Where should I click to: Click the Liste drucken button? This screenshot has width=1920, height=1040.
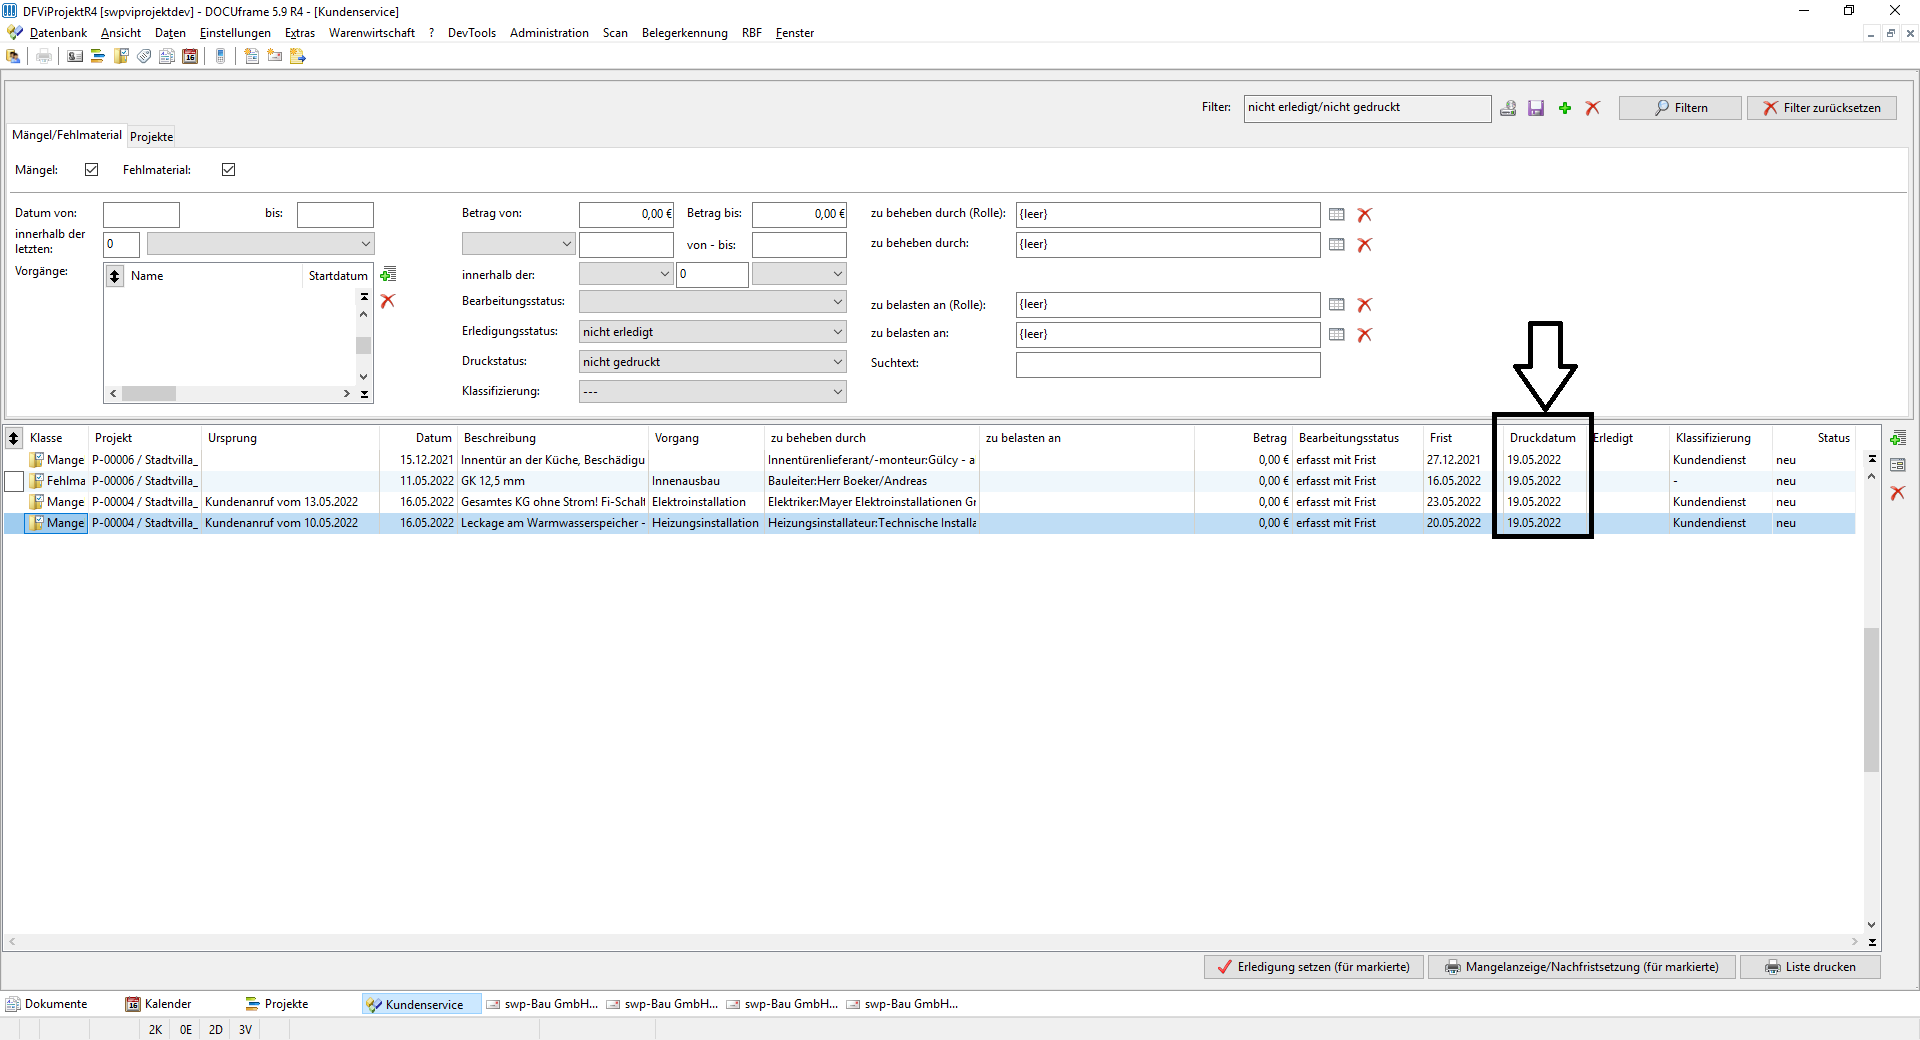tap(1810, 967)
